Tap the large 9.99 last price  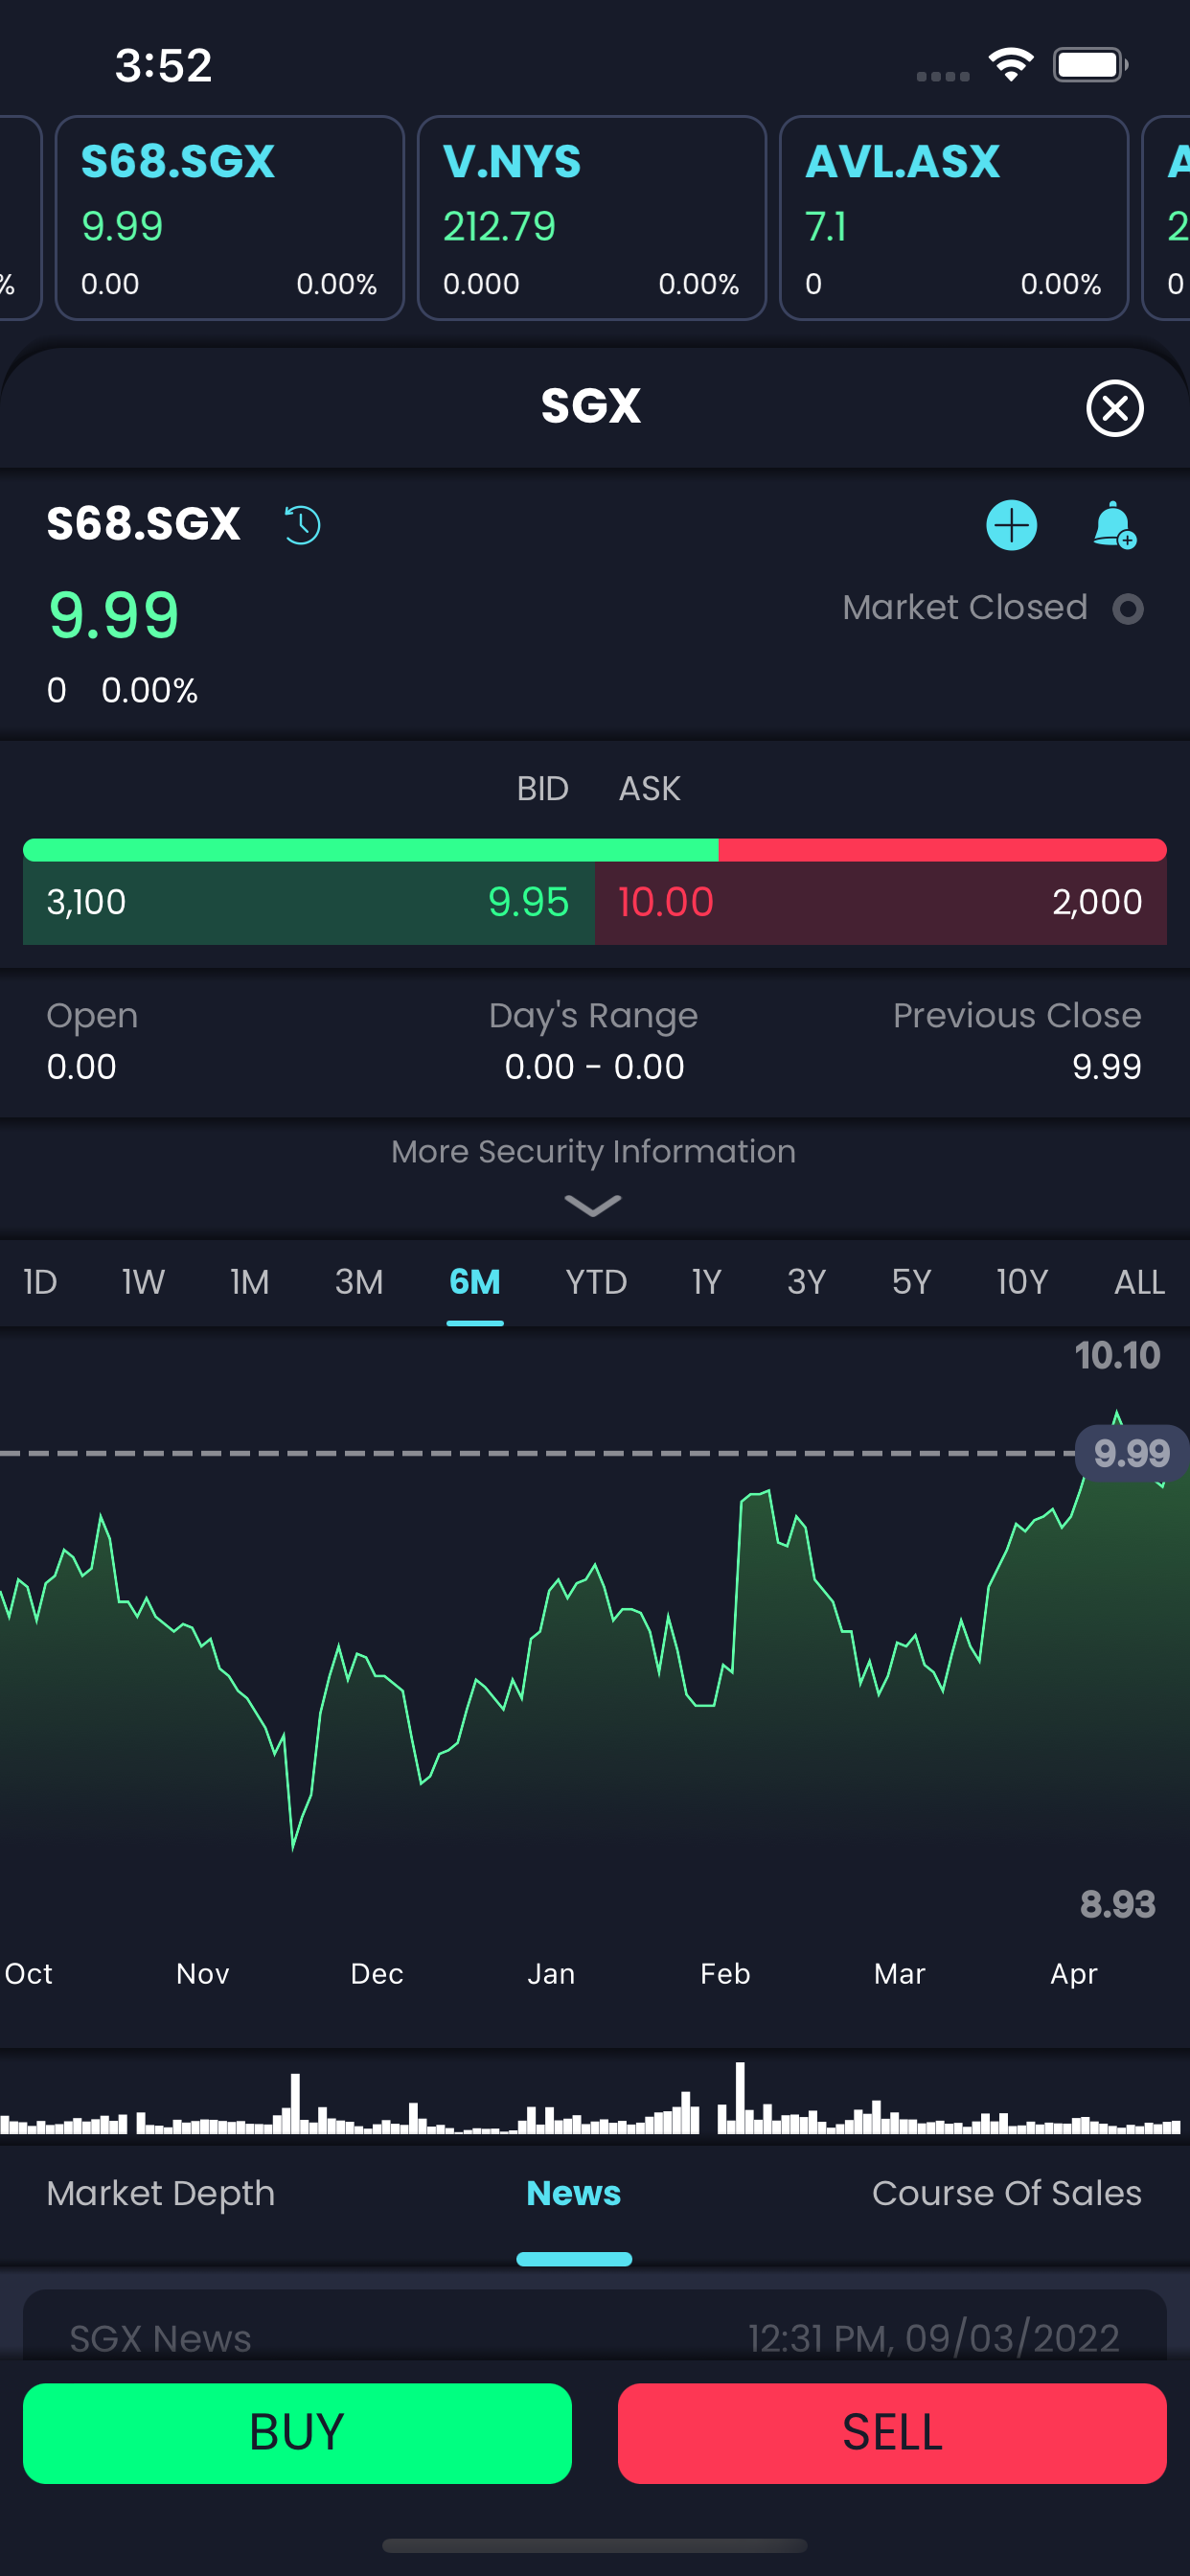tap(114, 614)
